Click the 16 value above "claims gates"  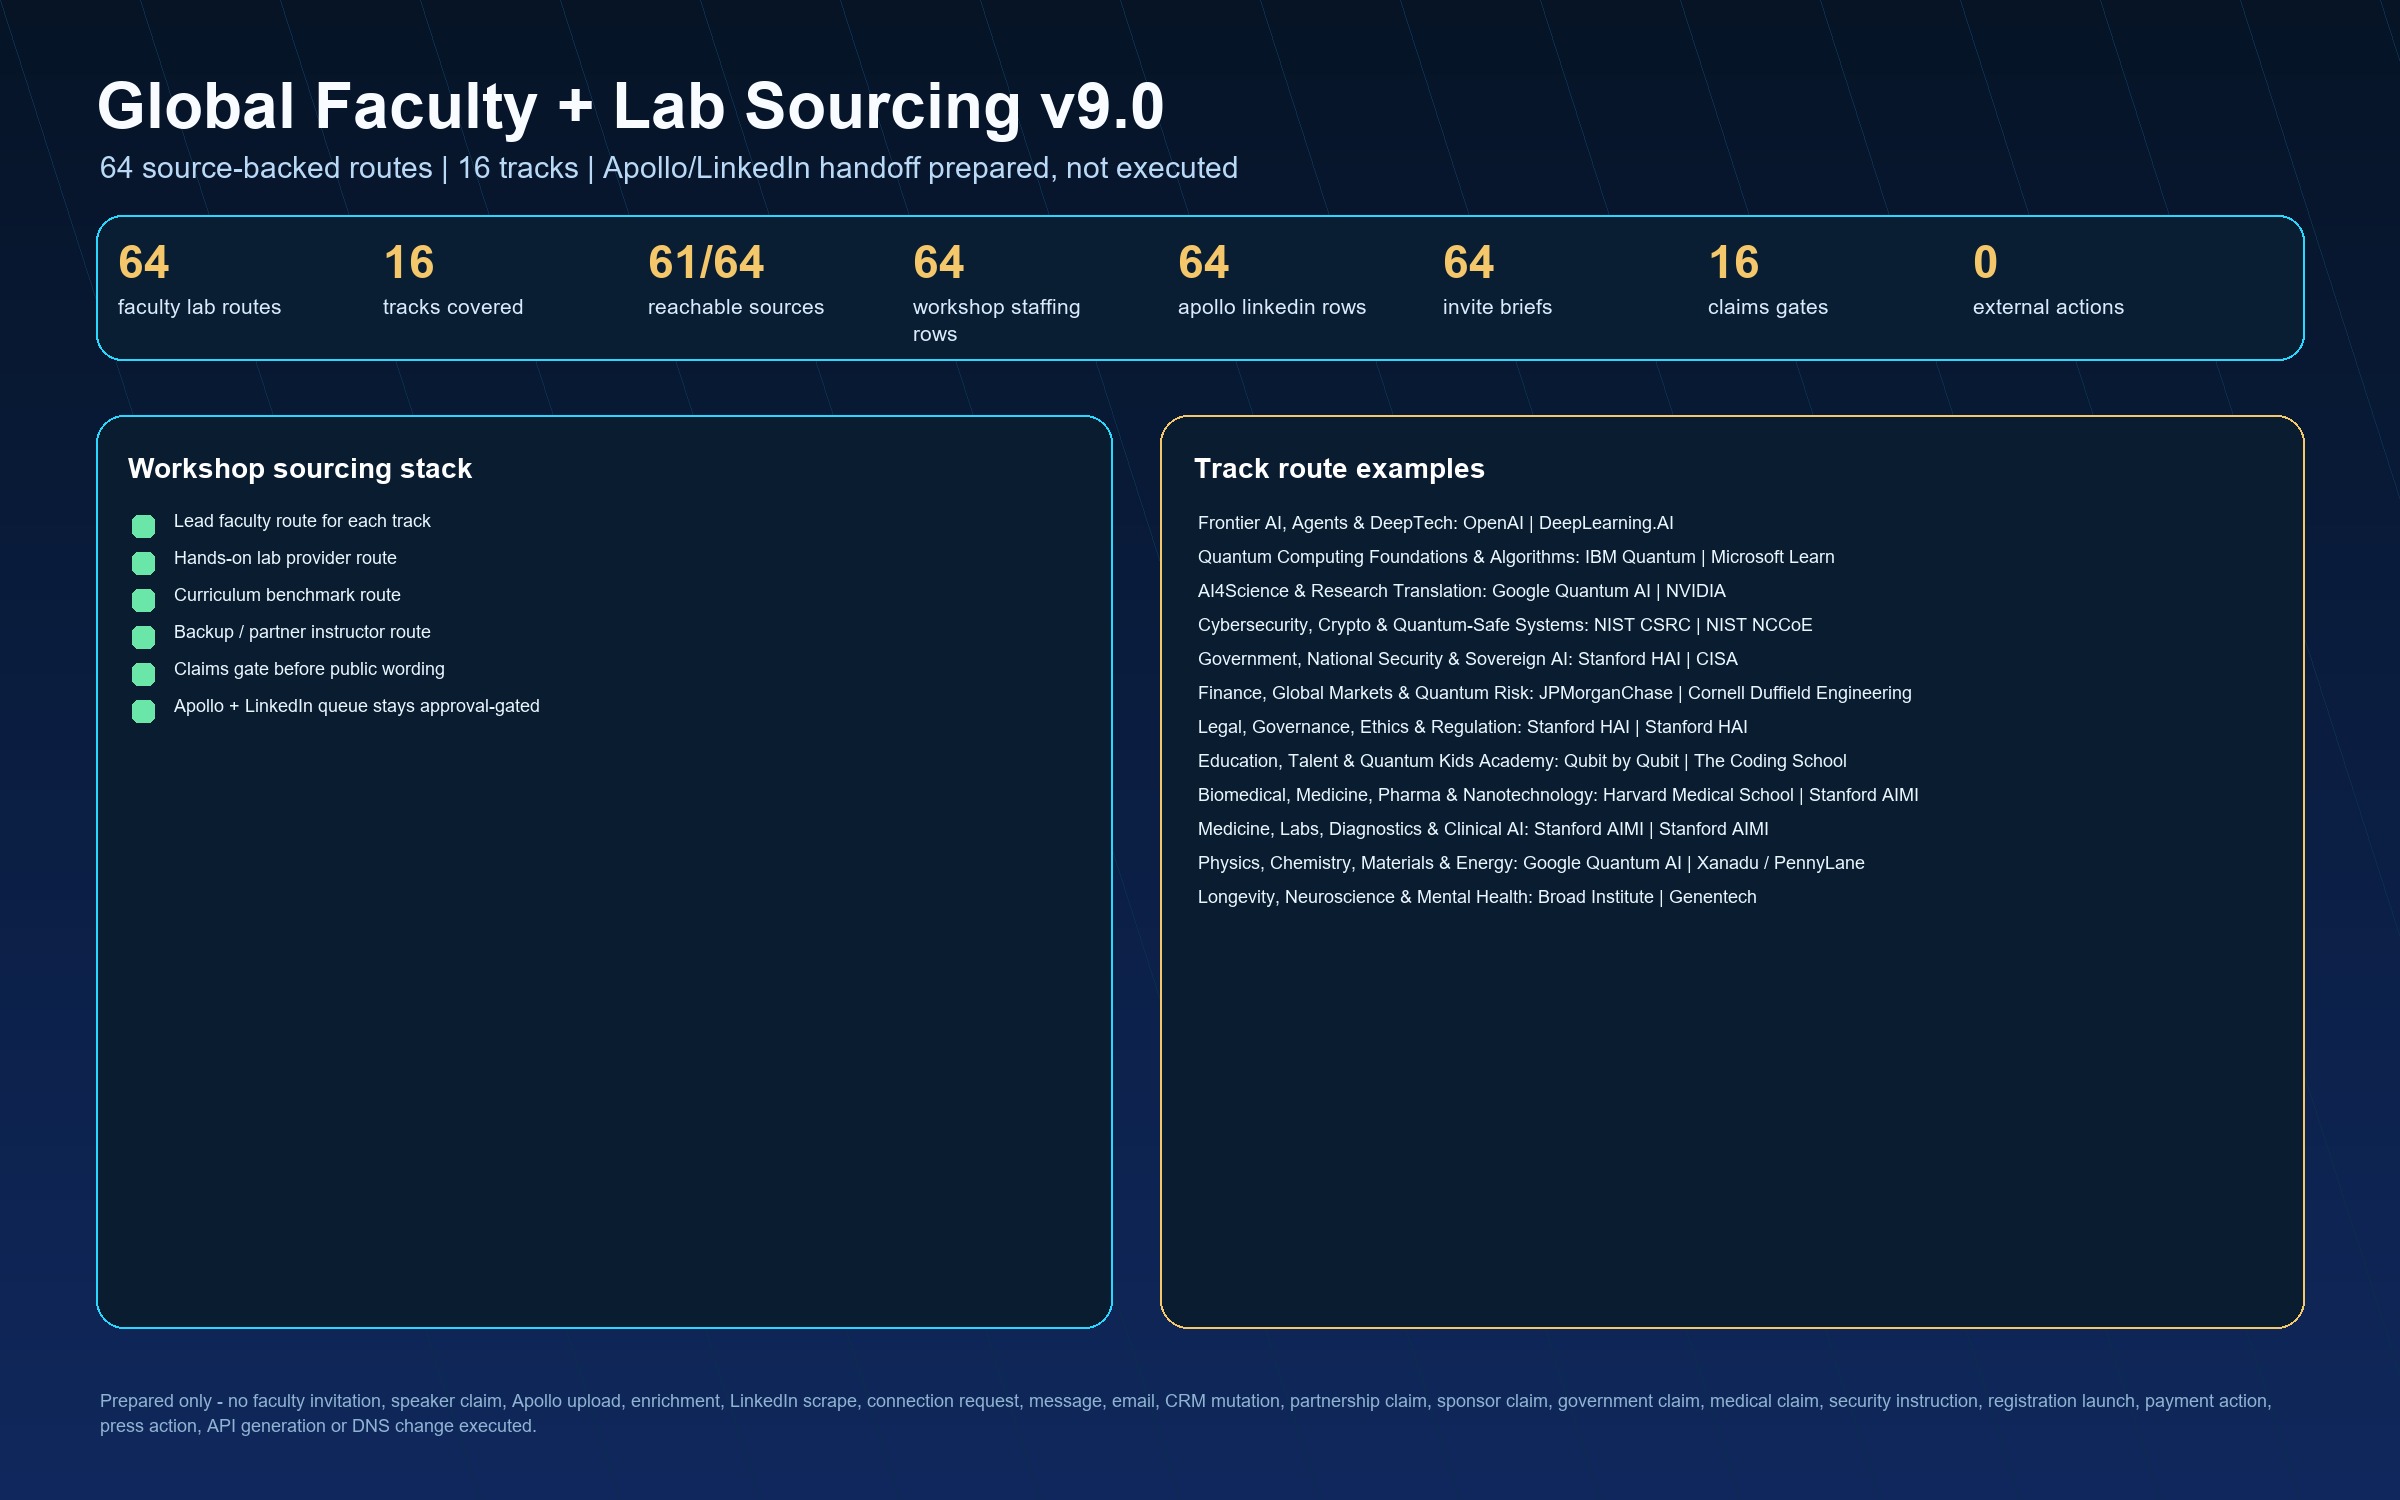click(x=1734, y=262)
